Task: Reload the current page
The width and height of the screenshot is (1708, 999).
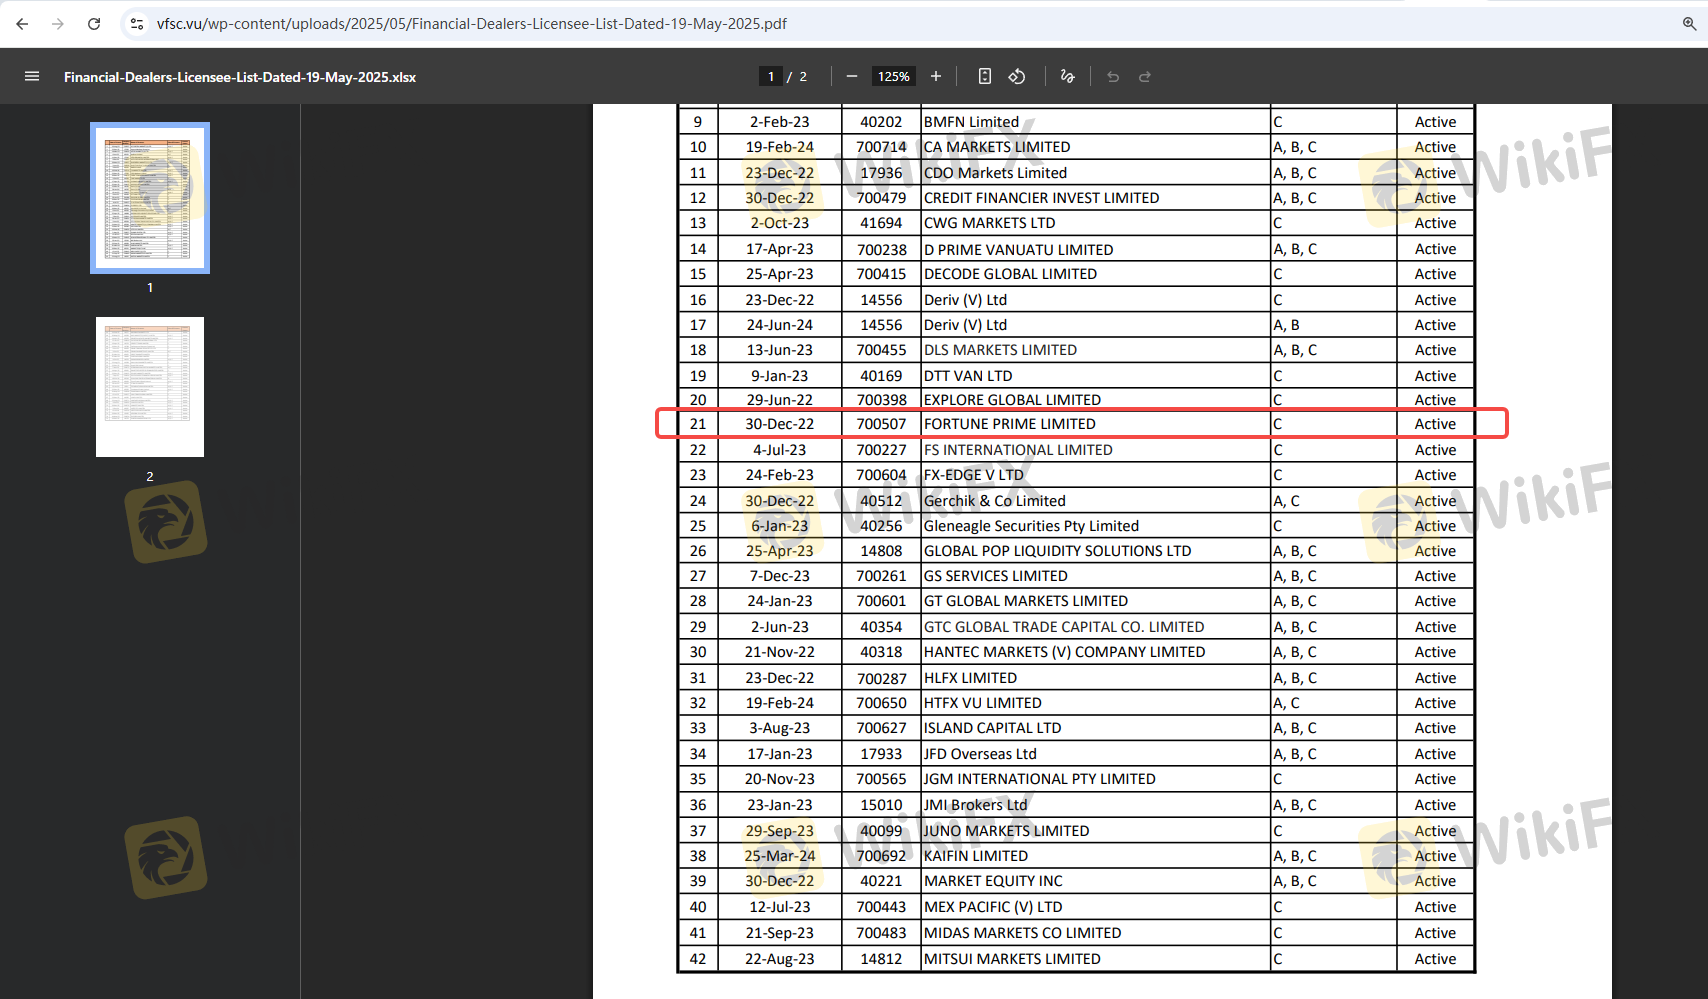Action: click(94, 24)
